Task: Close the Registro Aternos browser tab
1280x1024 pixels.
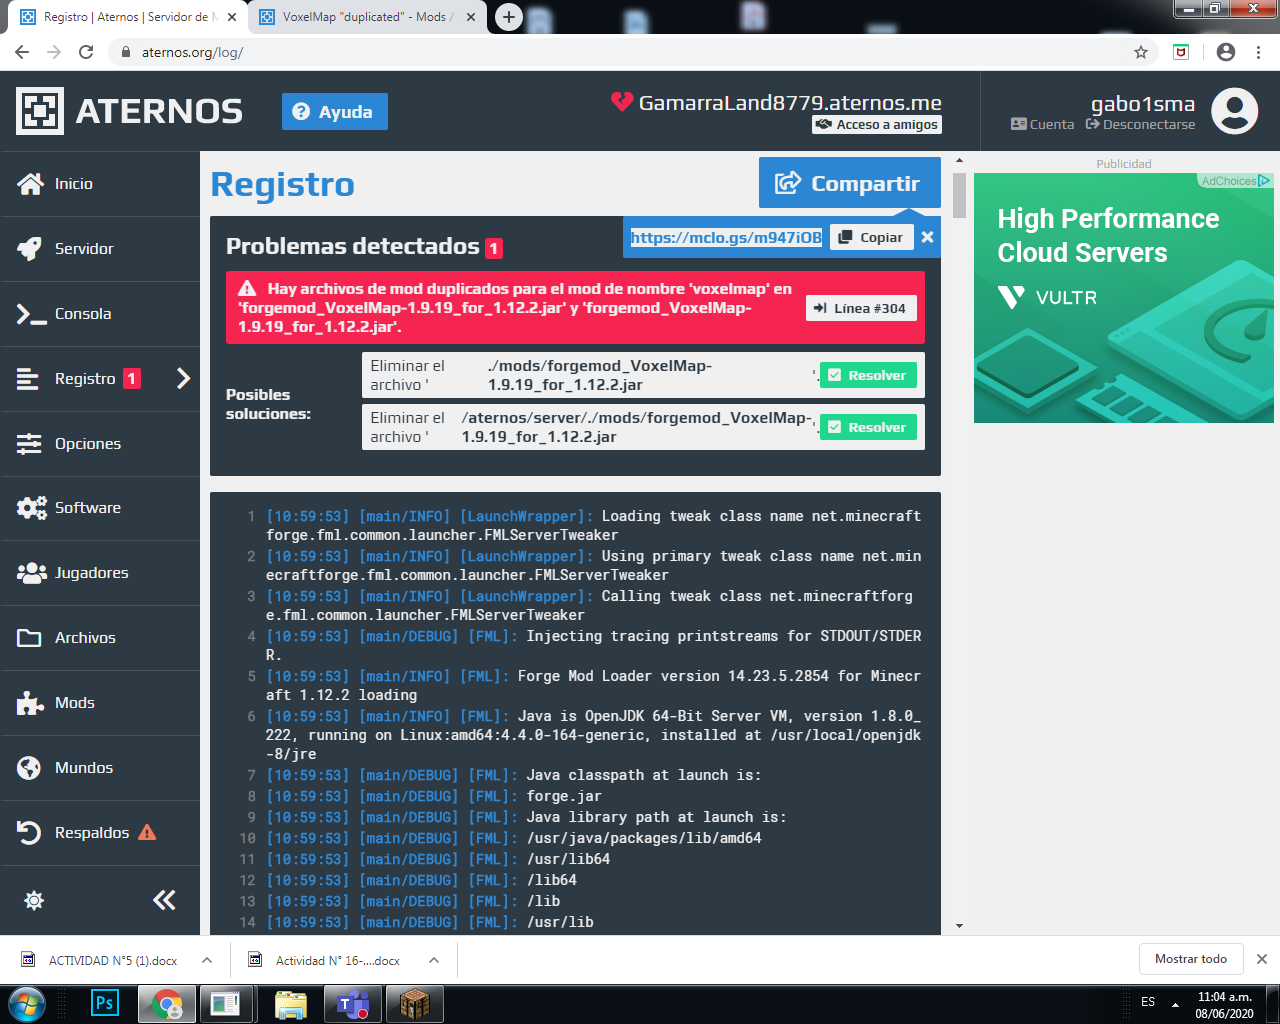Action: pyautogui.click(x=232, y=17)
